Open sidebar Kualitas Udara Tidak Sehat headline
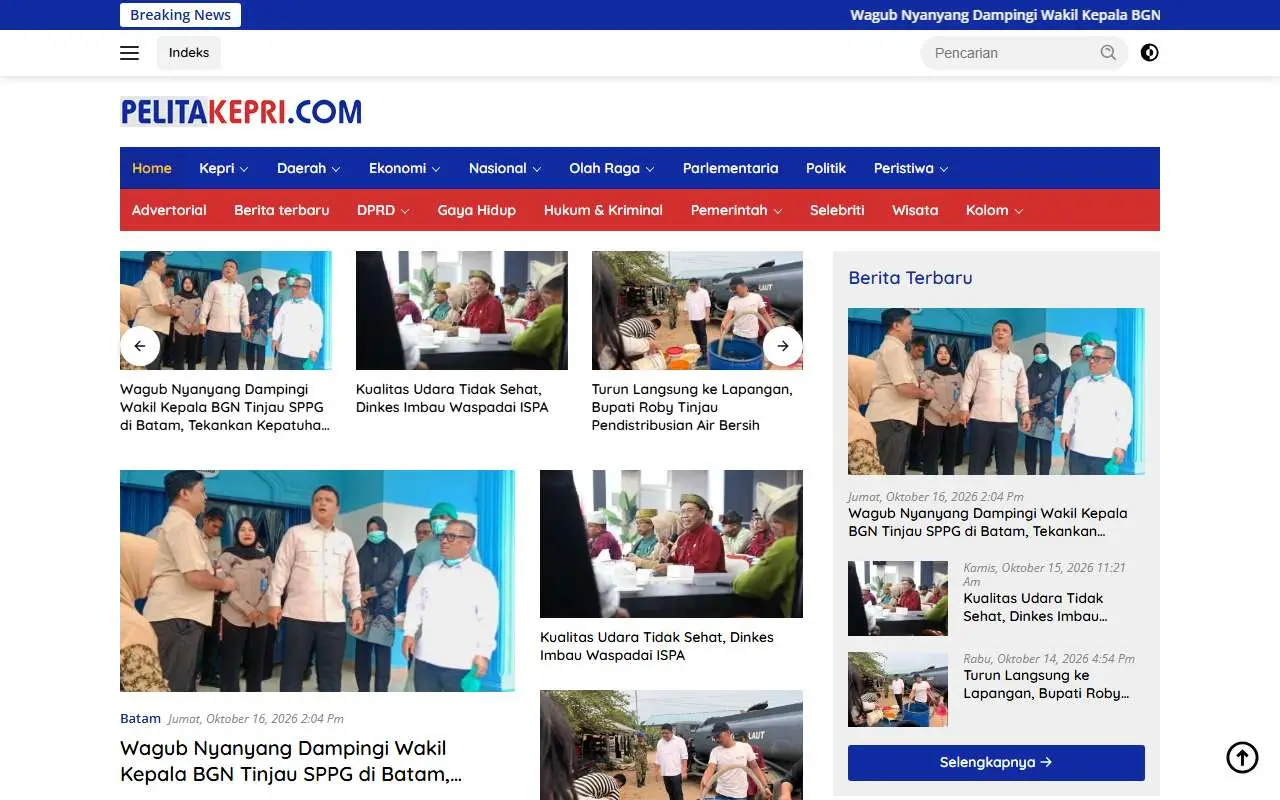The image size is (1280, 800). [1035, 607]
